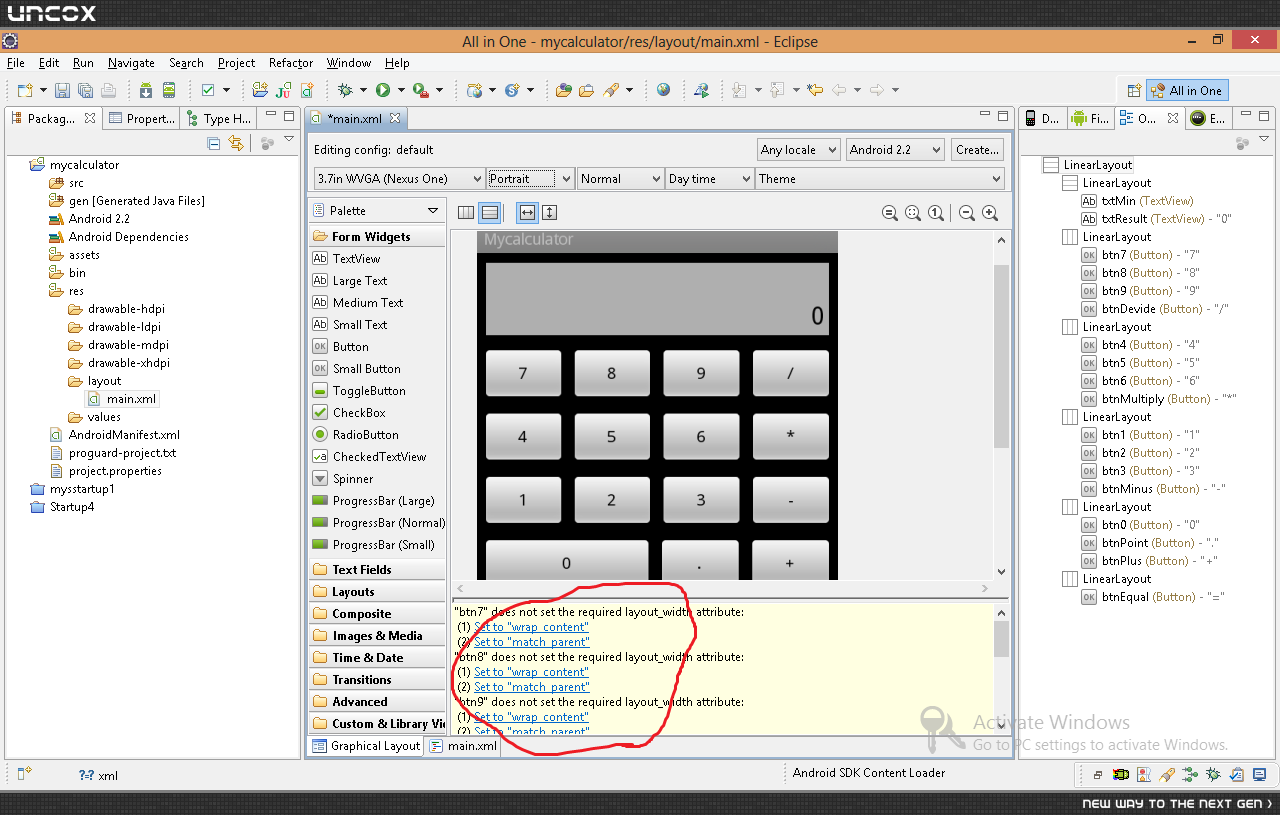Click the New Java Package icon

point(260,90)
